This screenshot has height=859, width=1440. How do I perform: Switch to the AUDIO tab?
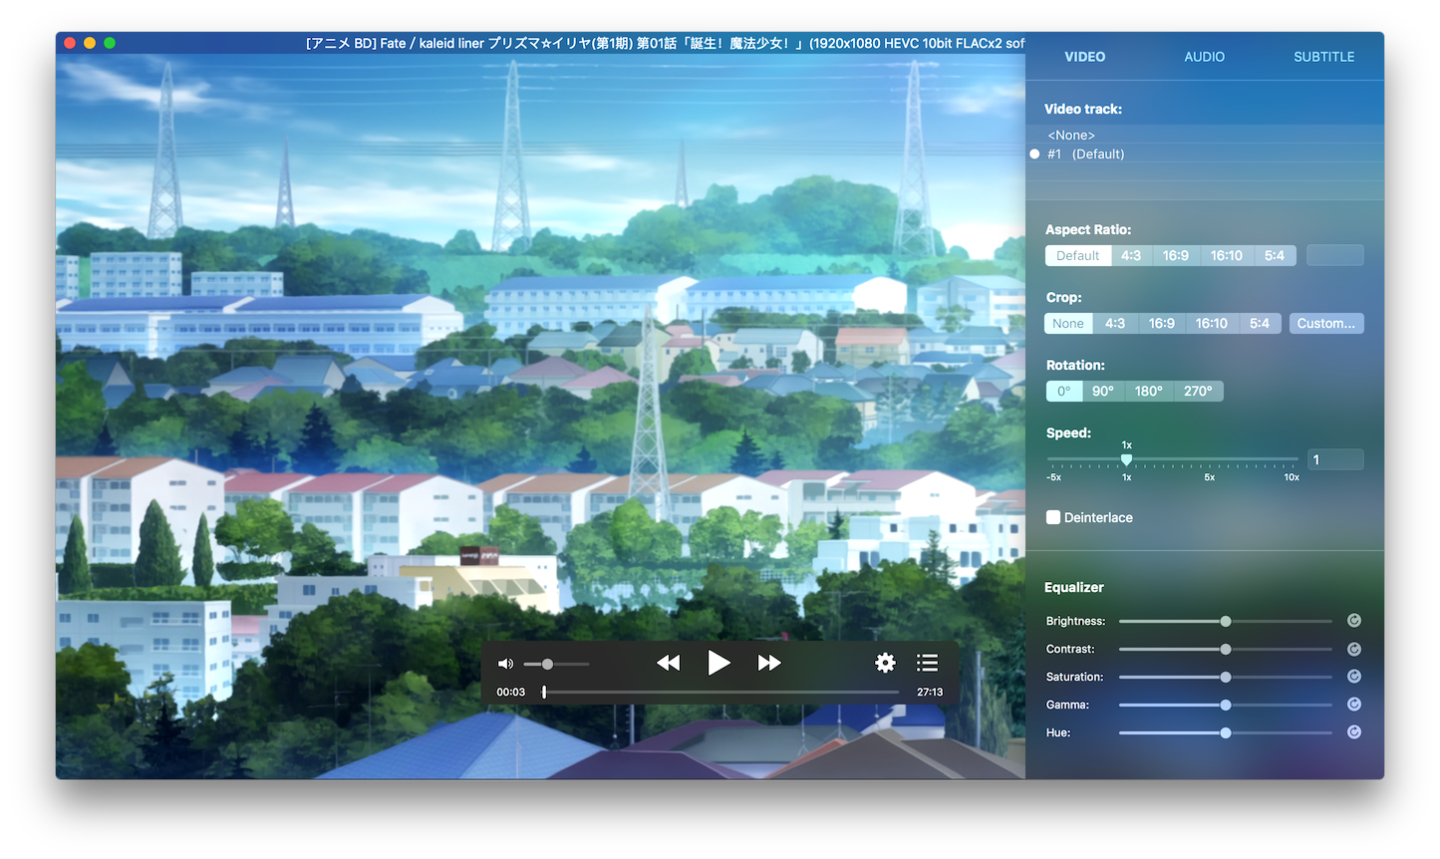tap(1204, 57)
